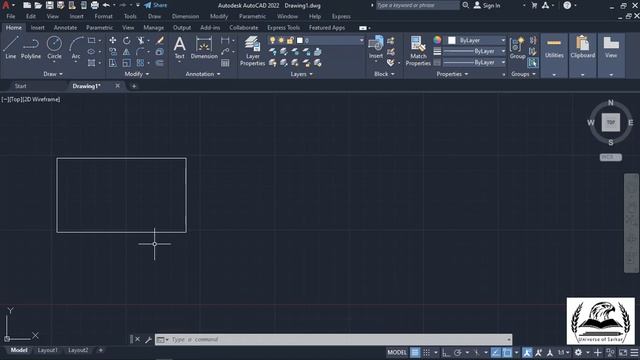Screen dimensions: 640x360
Task: Toggle the layer lock padlock icon
Action: click(290, 40)
